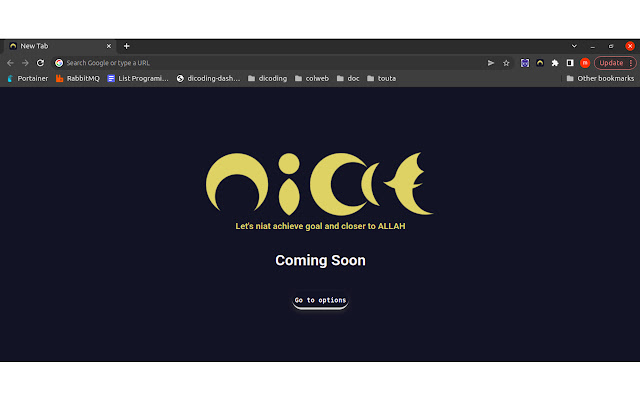Open the List Programi... bookmark
640x400 pixels.
coord(138,78)
